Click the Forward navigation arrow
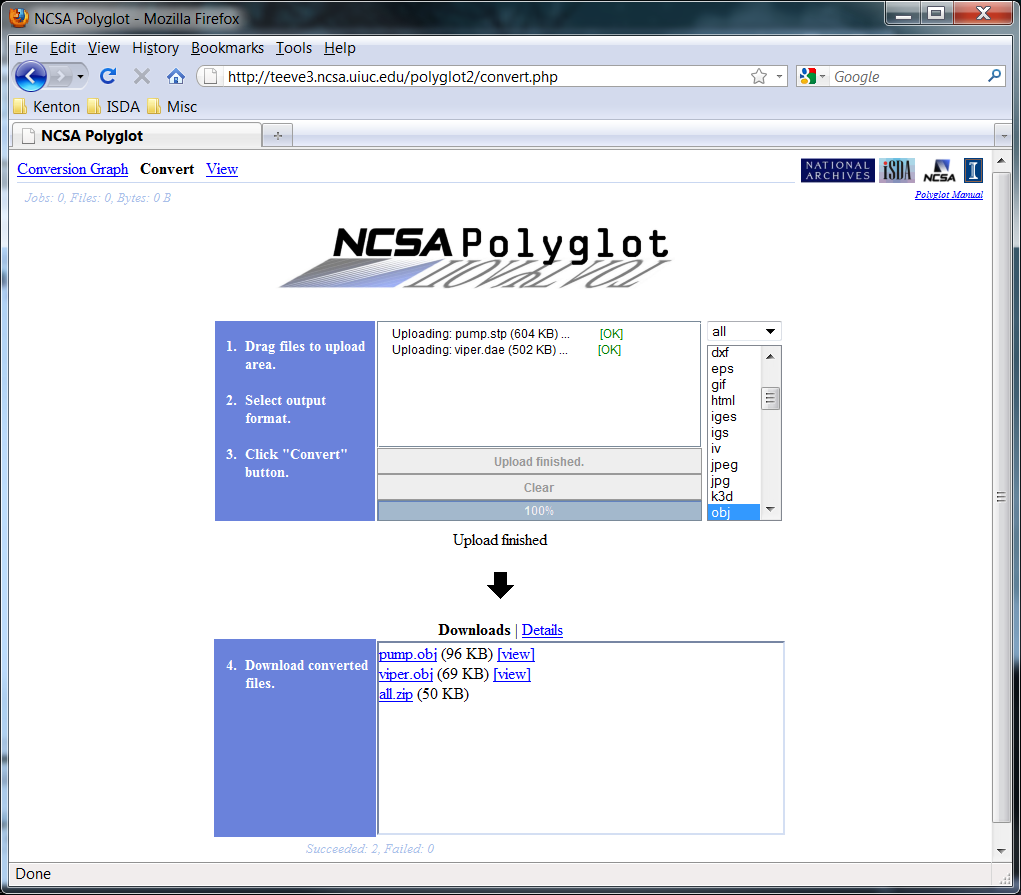The image size is (1021, 895). 60,77
